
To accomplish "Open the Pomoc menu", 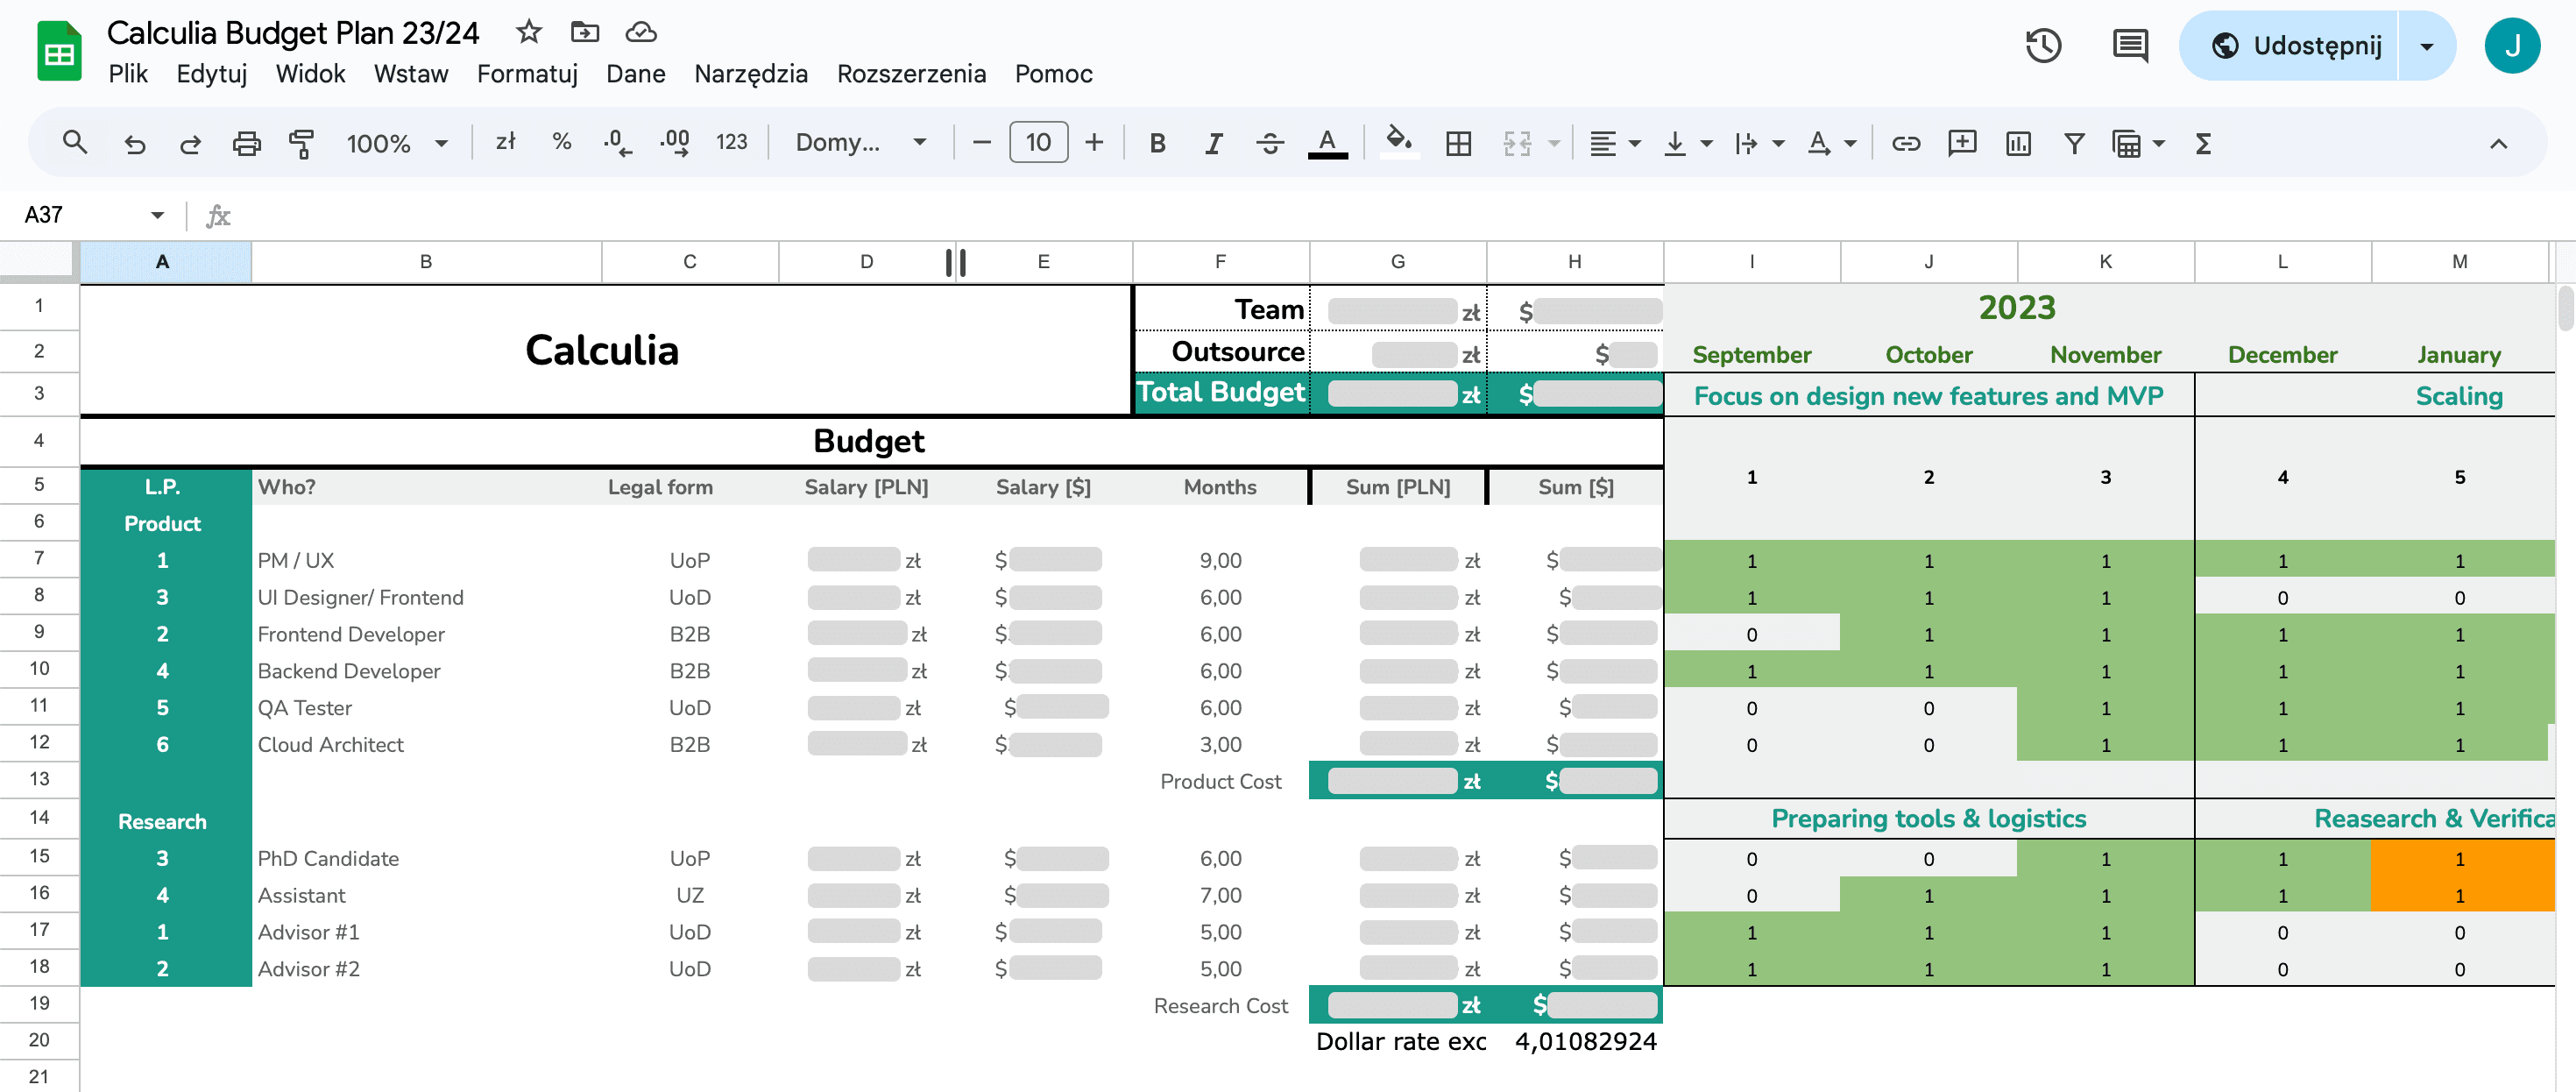I will point(1053,74).
